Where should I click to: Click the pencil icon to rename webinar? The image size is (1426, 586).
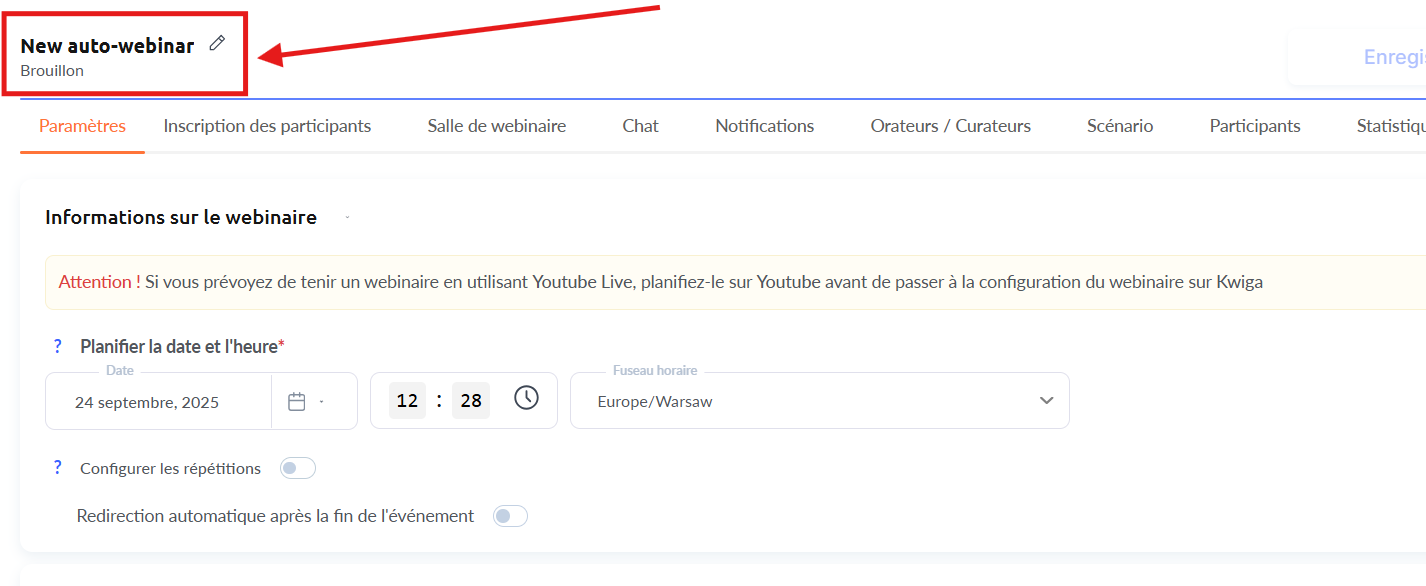tap(217, 43)
